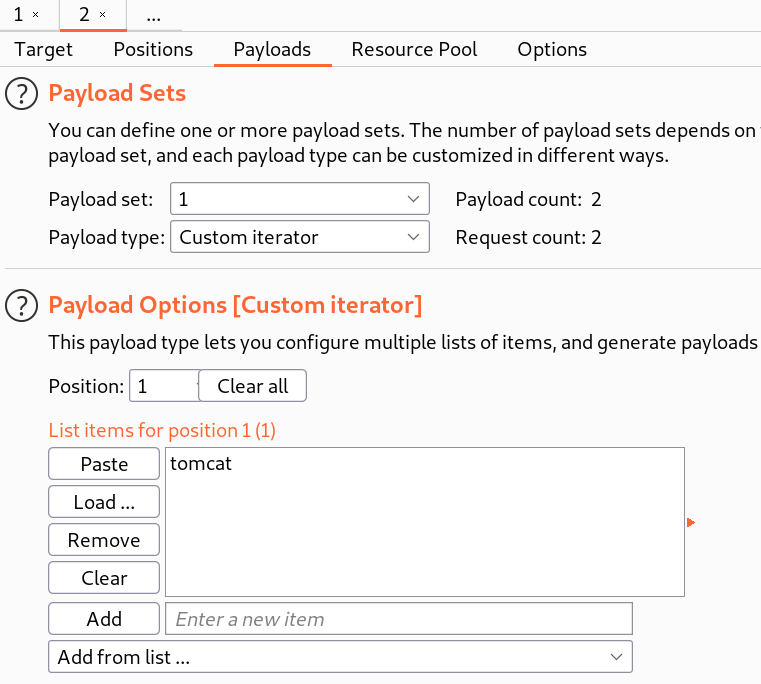The image size is (761, 684).
Task: Close Intruder attack tab 2
Action: point(102,16)
